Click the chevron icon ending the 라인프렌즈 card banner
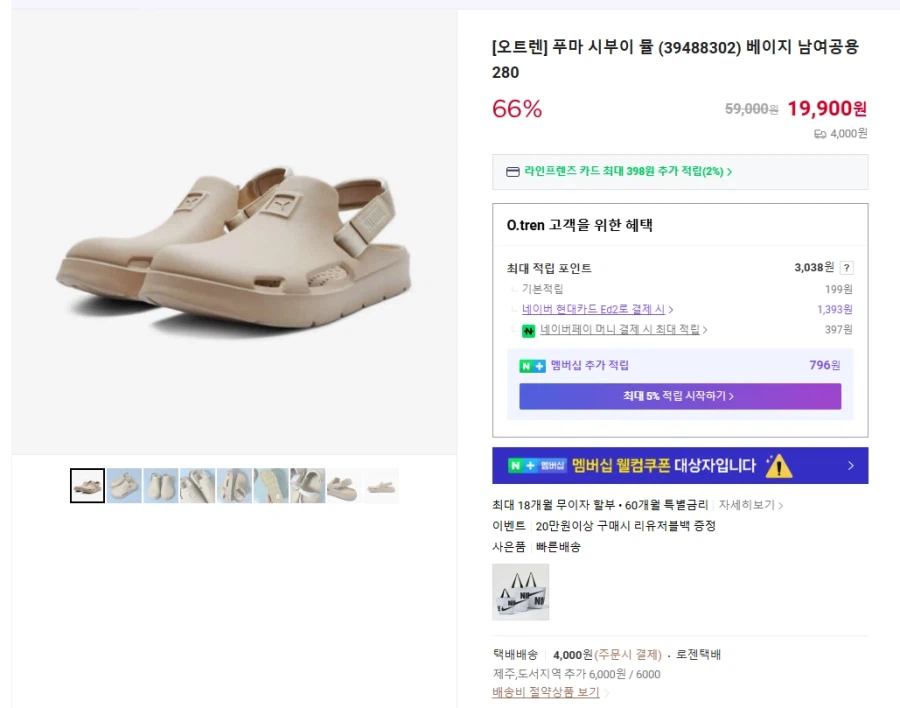 coord(731,172)
